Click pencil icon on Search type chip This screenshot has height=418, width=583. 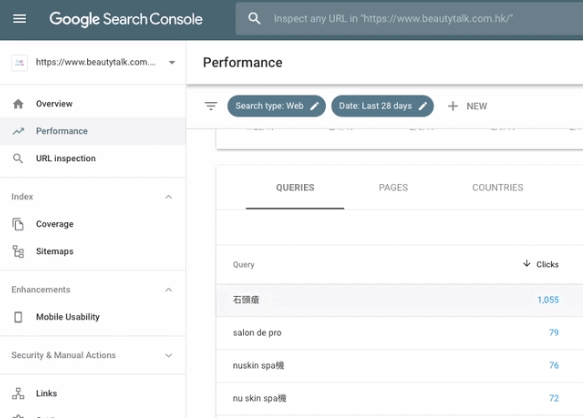(x=315, y=106)
